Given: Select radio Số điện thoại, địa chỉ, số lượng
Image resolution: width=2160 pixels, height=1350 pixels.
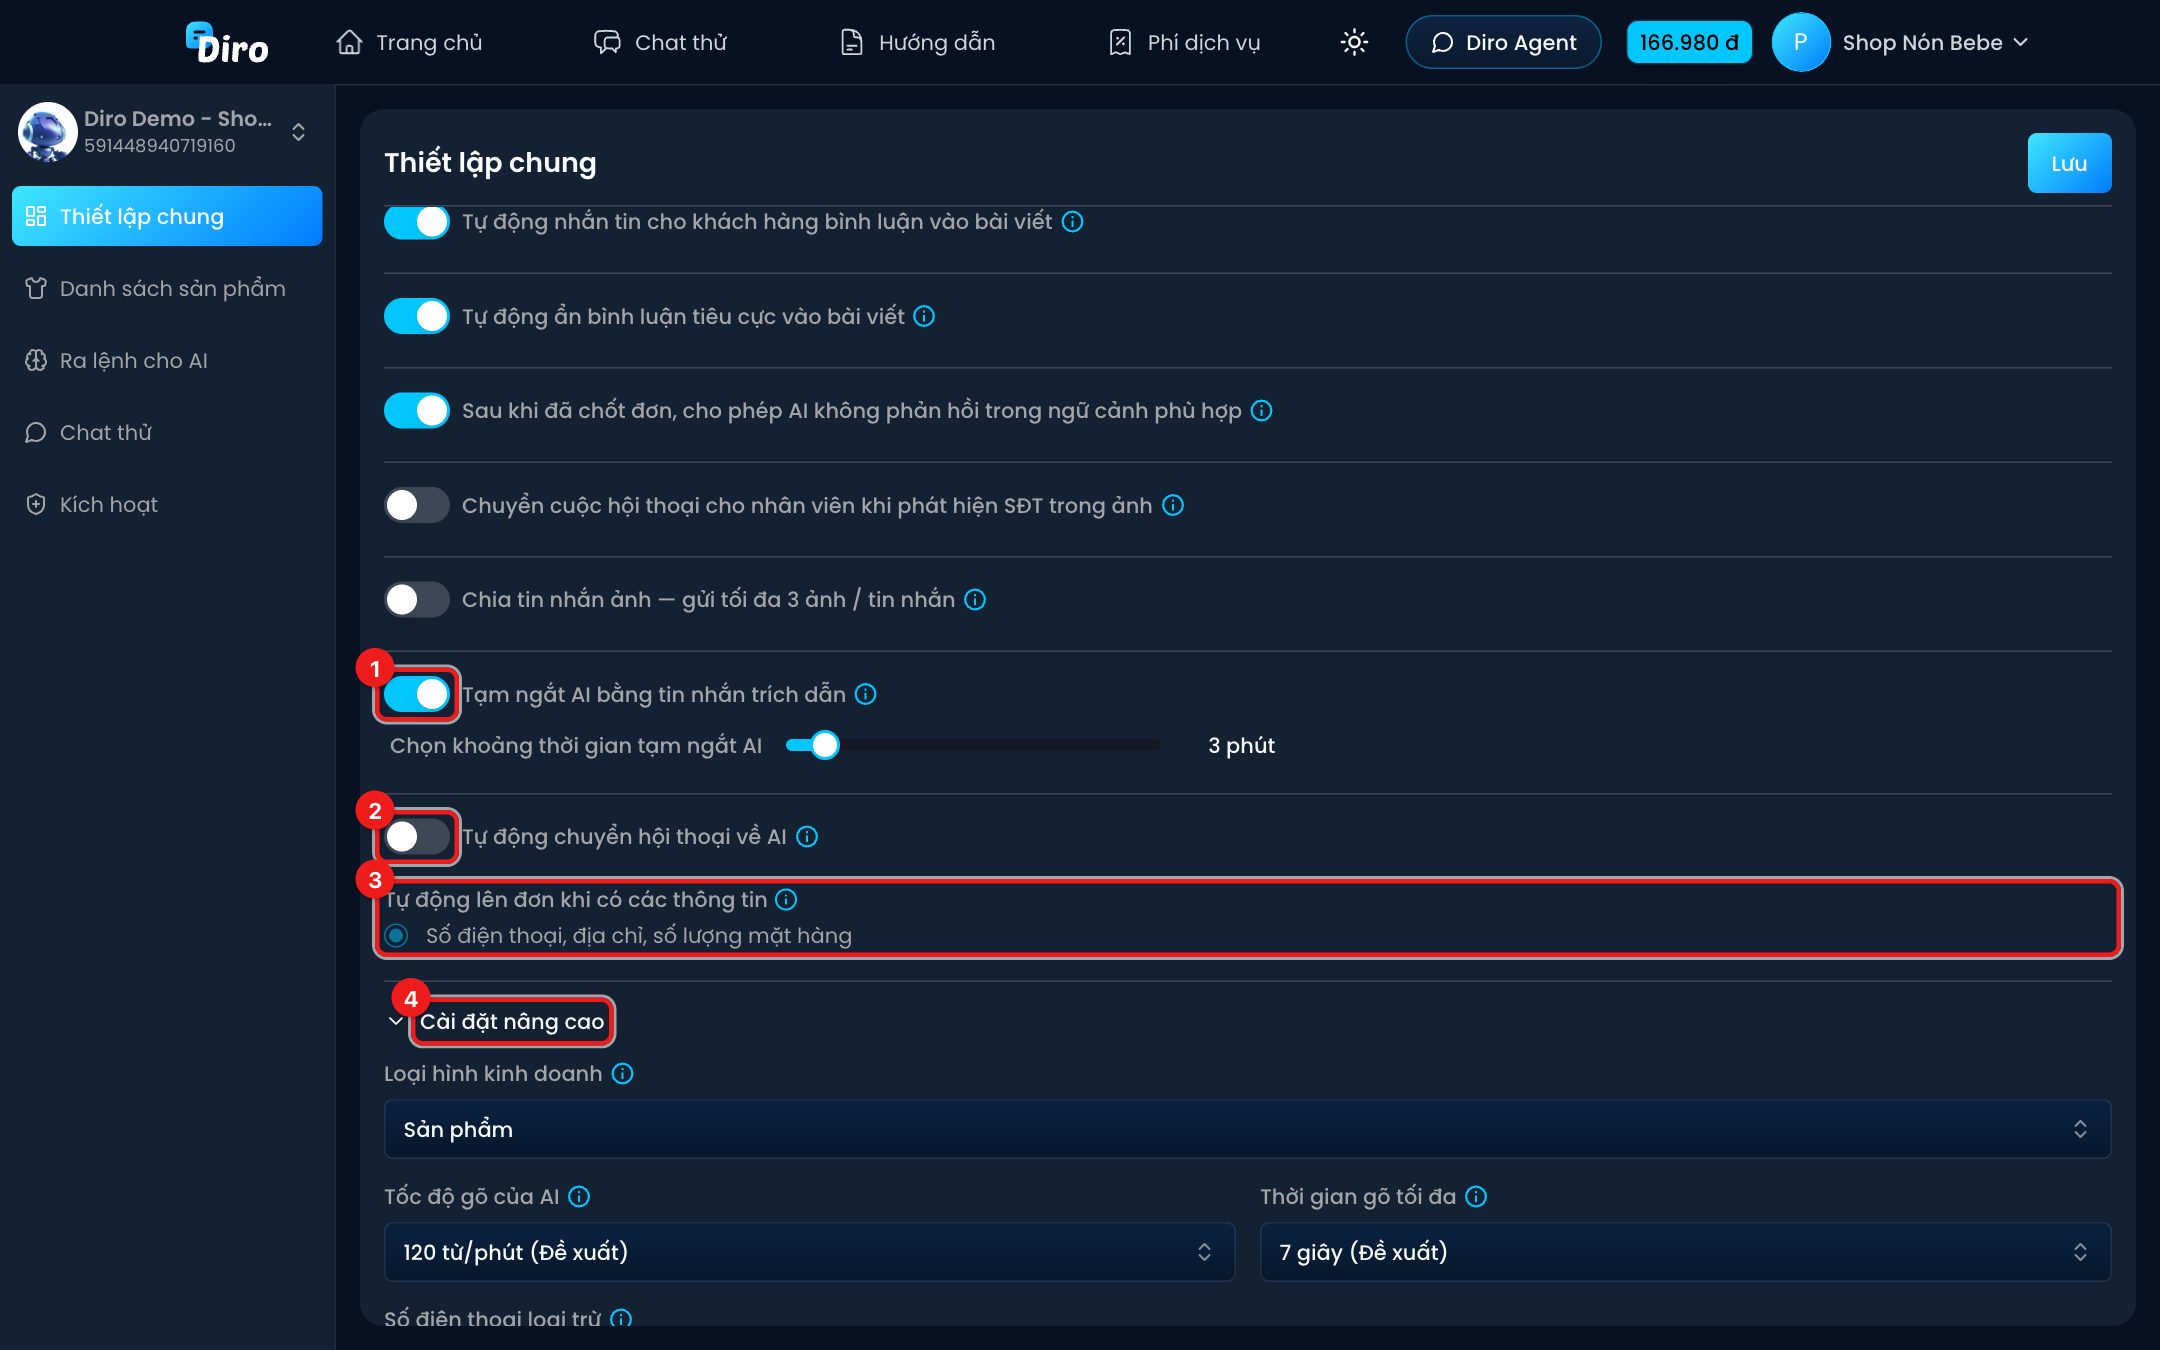Looking at the screenshot, I should [x=396, y=935].
